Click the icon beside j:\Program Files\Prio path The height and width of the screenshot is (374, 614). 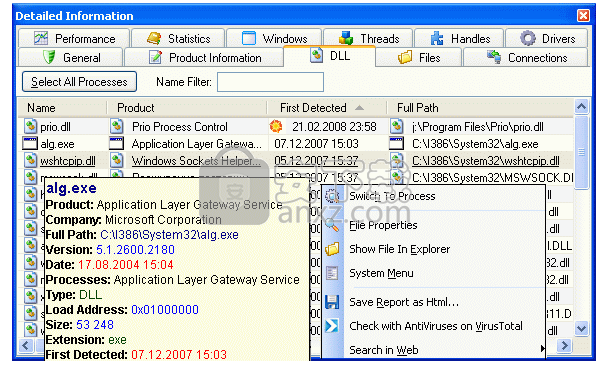397,126
